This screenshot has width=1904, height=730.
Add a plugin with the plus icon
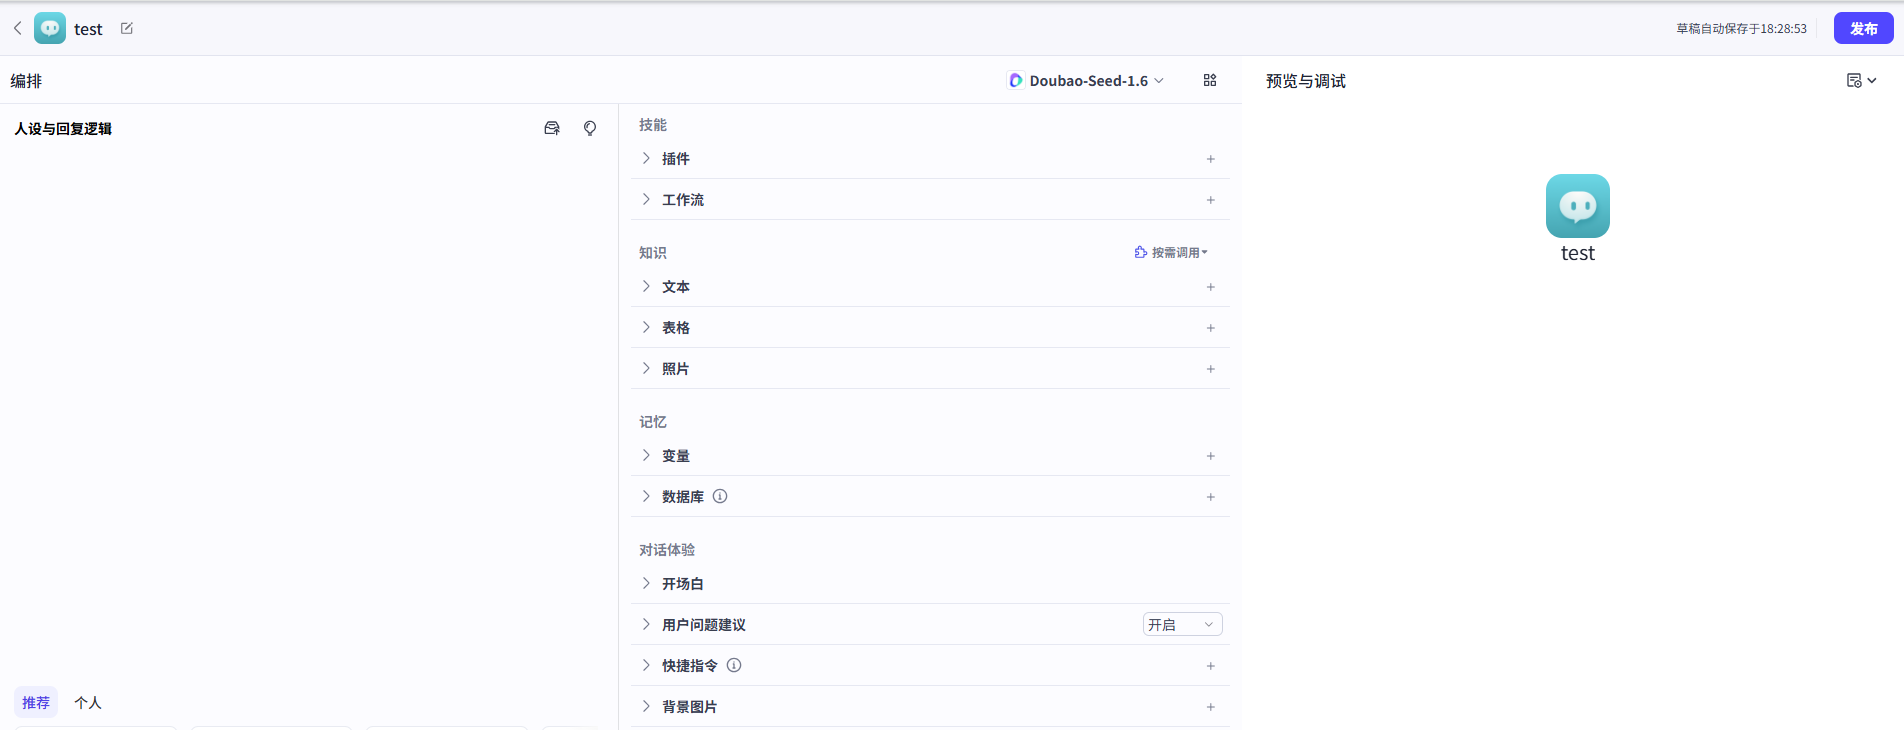[x=1210, y=159]
